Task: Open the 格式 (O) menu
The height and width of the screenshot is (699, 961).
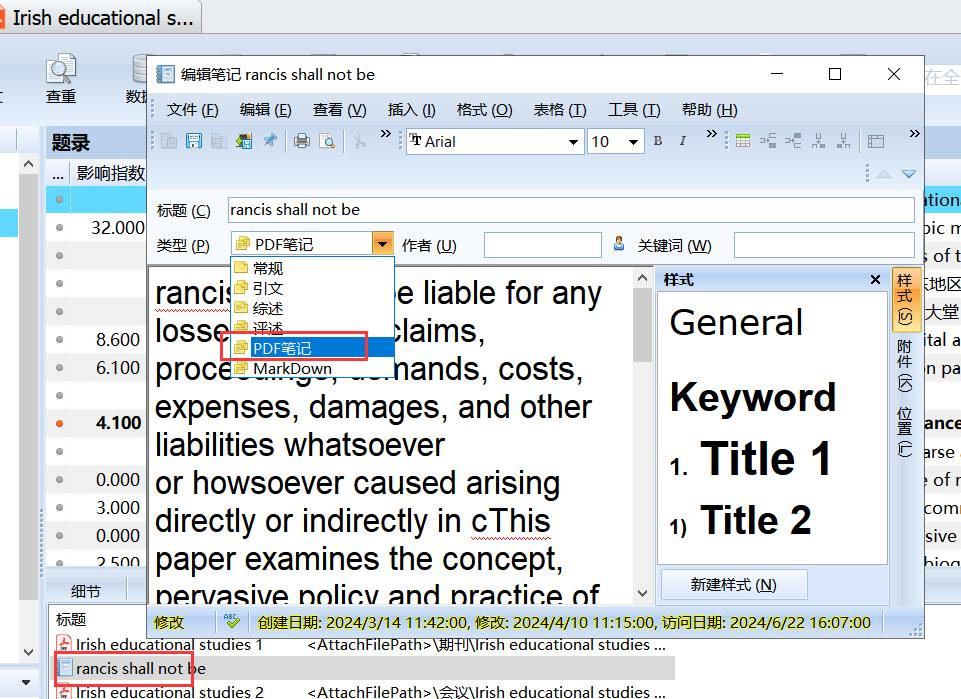Action: click(x=484, y=110)
